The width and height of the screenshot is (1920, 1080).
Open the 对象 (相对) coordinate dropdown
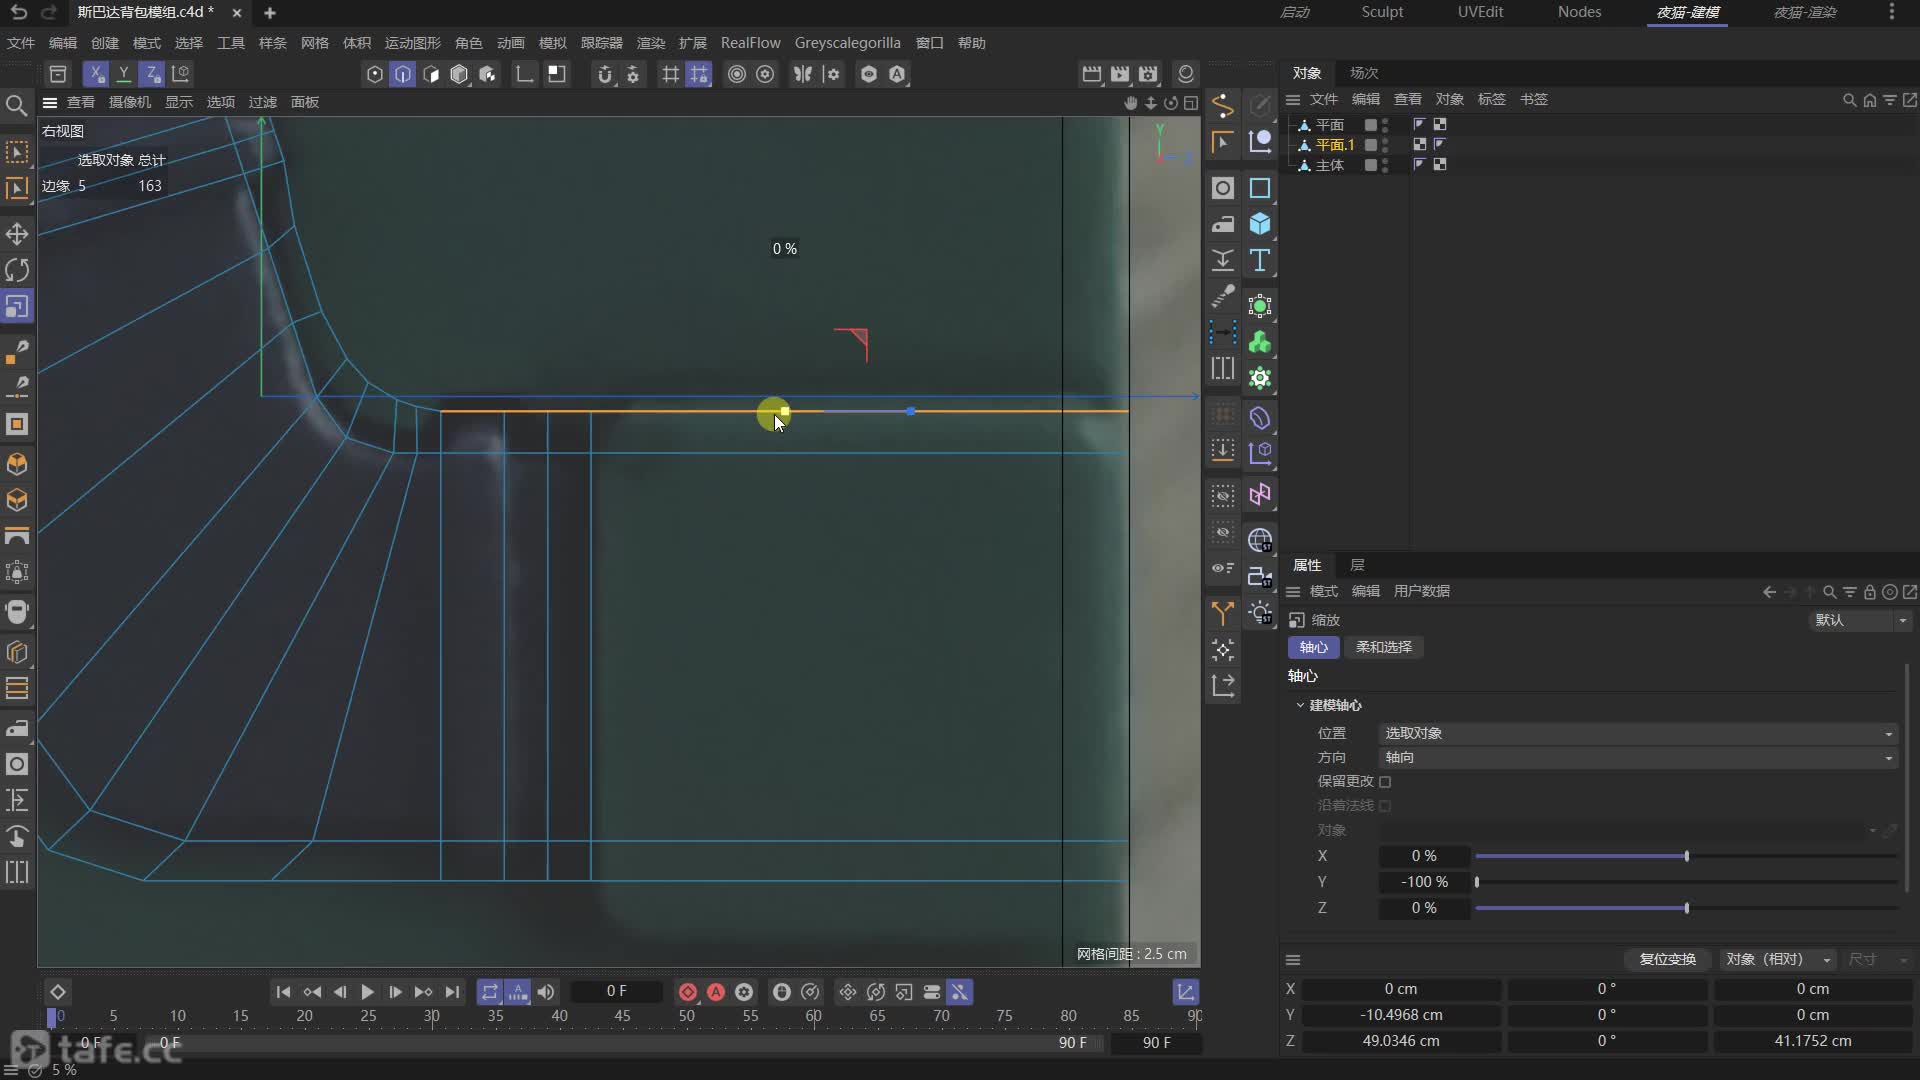[x=1778, y=959]
